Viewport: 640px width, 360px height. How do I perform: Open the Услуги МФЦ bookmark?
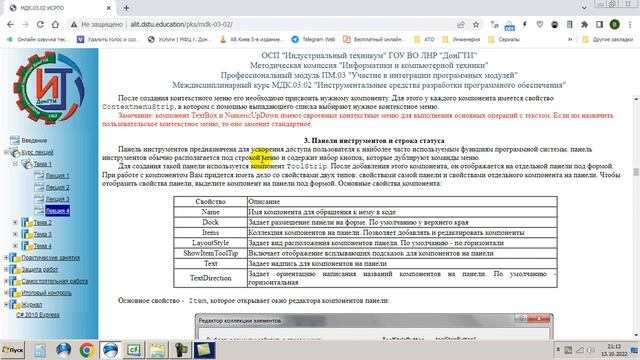point(180,40)
